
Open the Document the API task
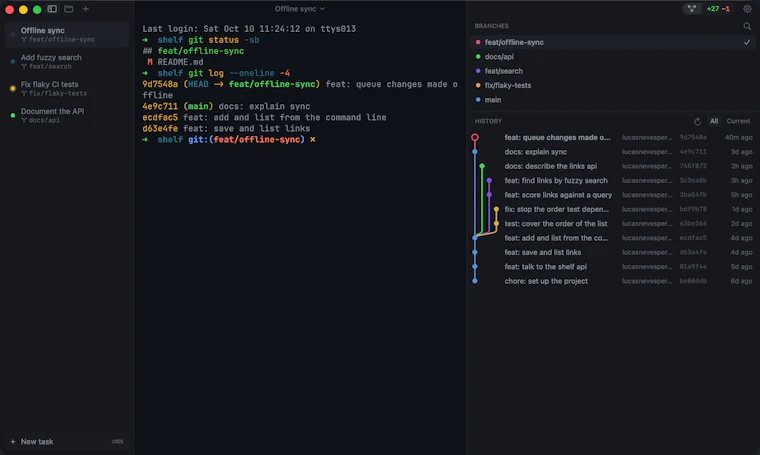coord(67,115)
